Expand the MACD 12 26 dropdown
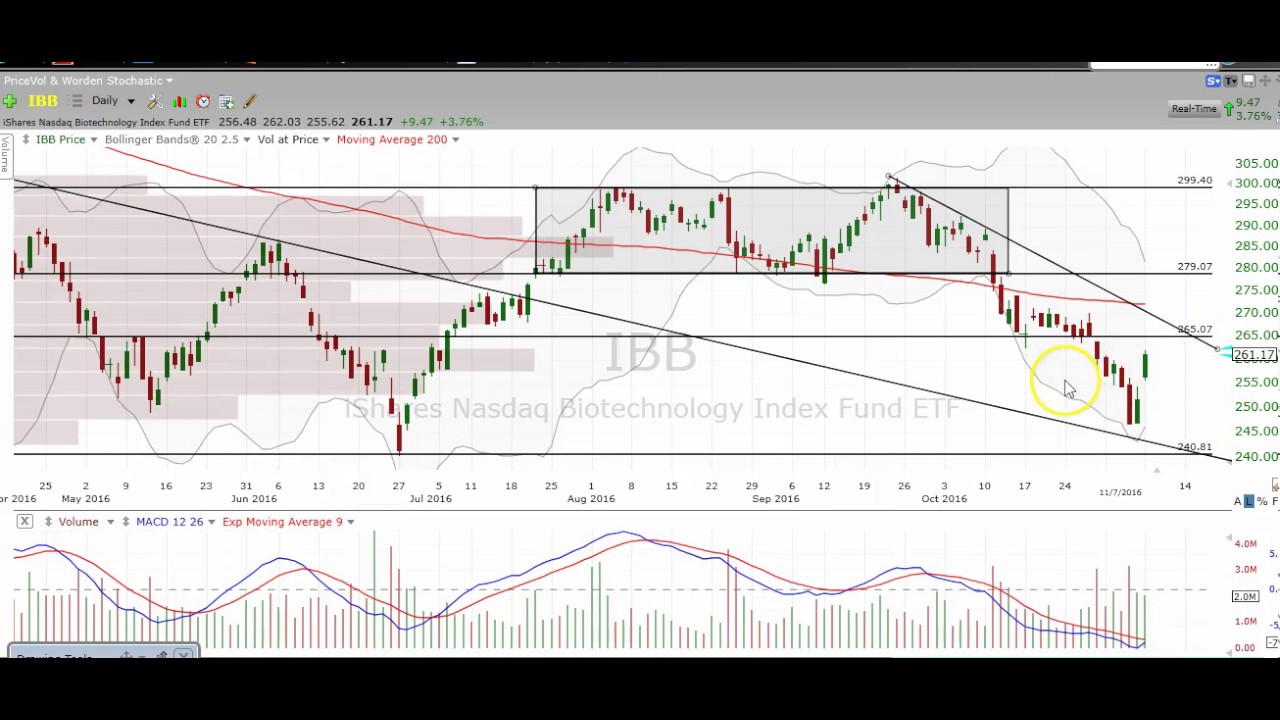This screenshot has width=1280, height=720. pos(211,522)
